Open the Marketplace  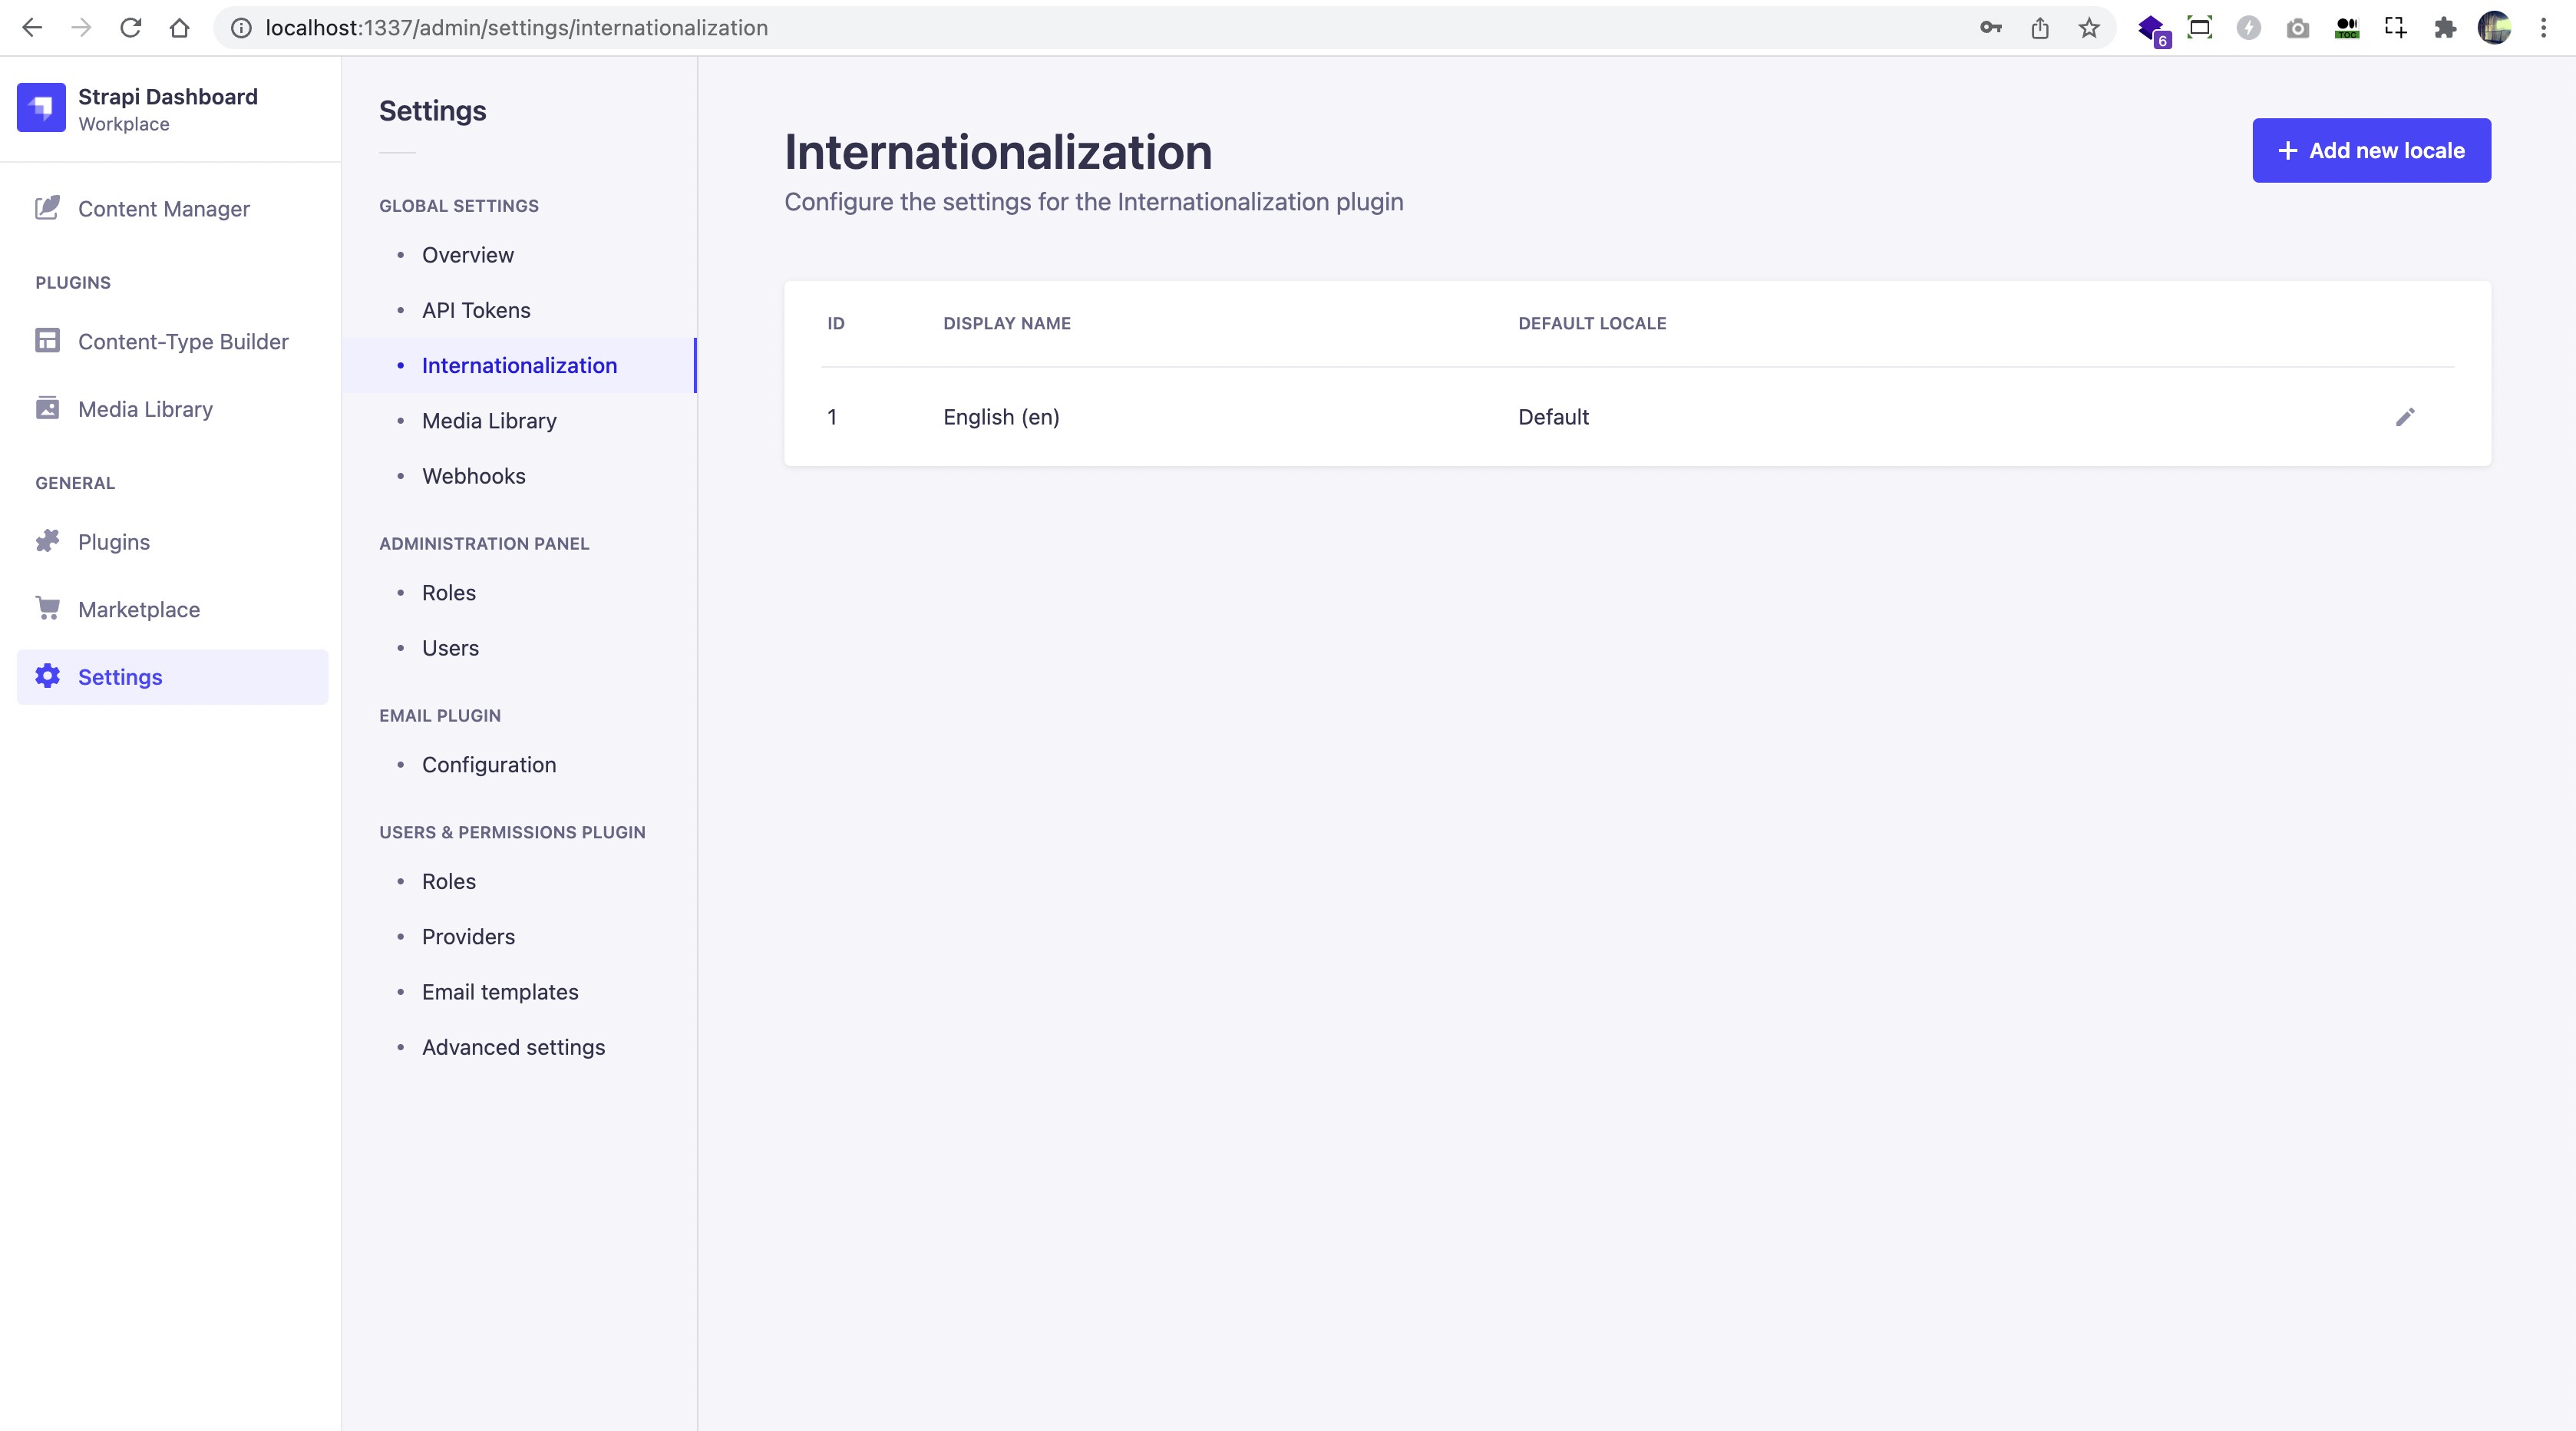(x=139, y=609)
